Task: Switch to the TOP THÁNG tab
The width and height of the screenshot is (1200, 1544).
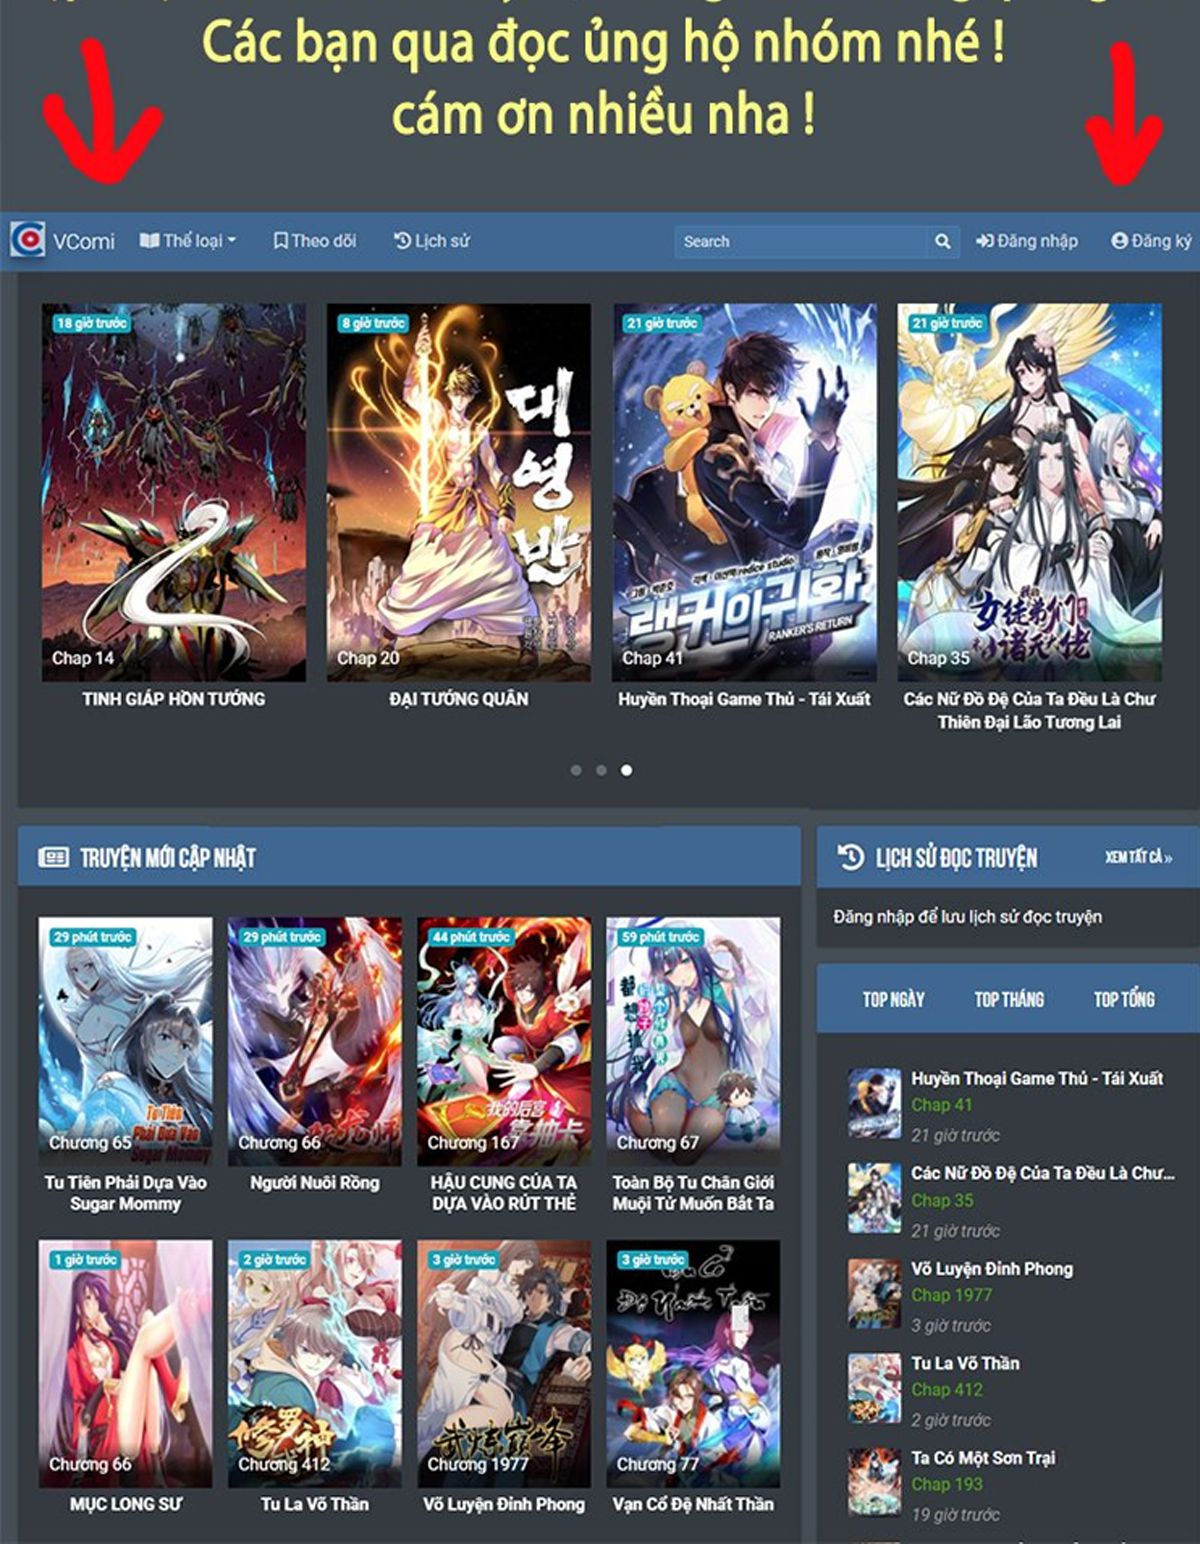Action: (x=1009, y=999)
